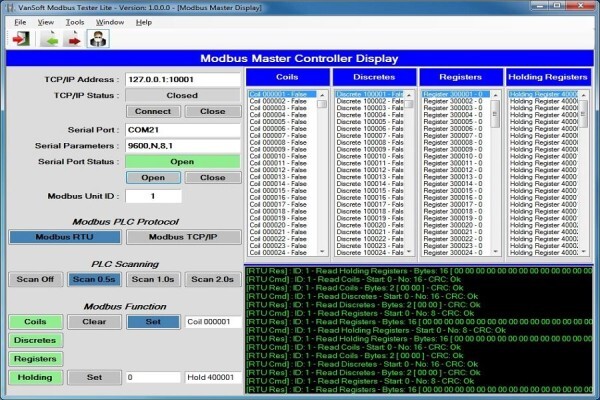
Task: Click the holding value field showing 0
Action: tap(153, 377)
